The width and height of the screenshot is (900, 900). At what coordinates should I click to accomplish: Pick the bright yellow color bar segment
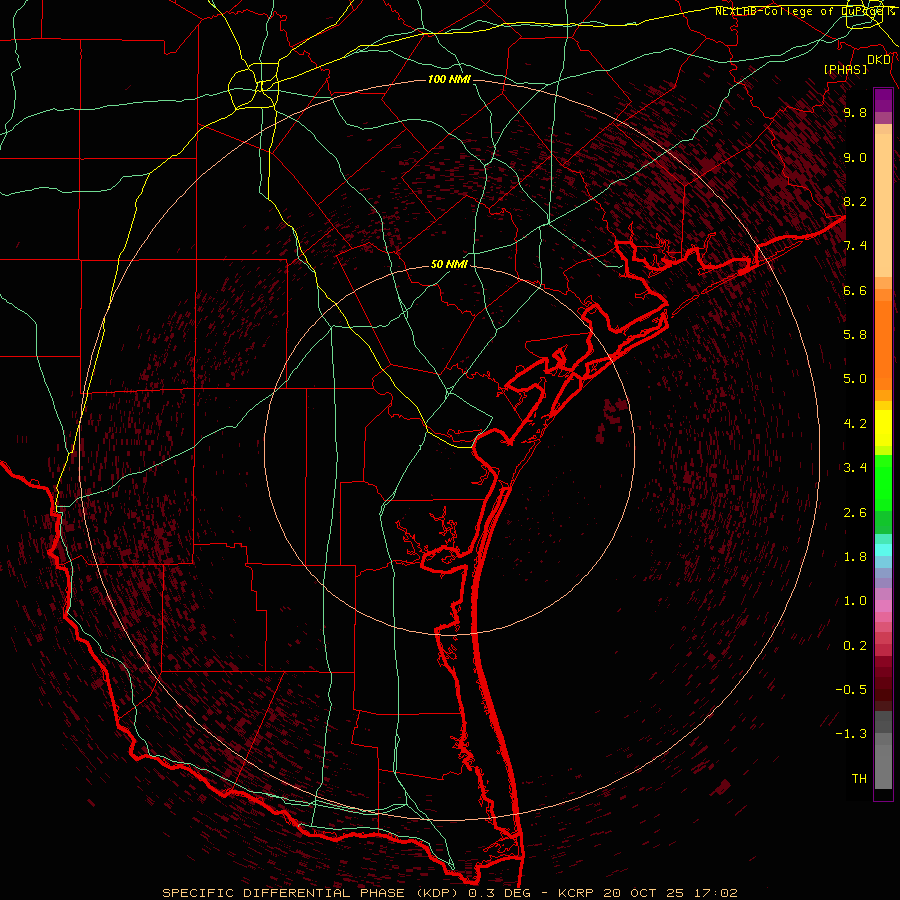(883, 428)
